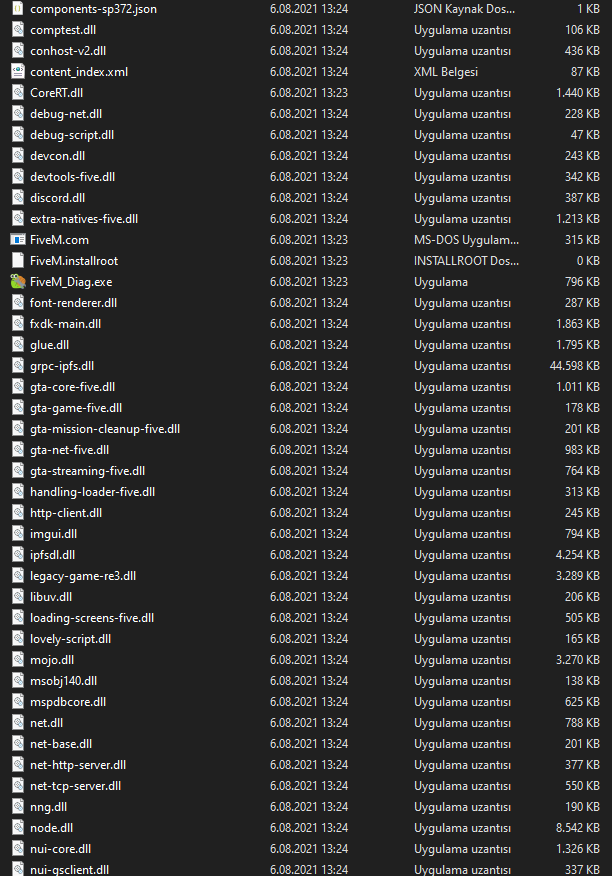The image size is (612, 876).
Task: Click the libuv.dll file icon
Action: pos(18,597)
